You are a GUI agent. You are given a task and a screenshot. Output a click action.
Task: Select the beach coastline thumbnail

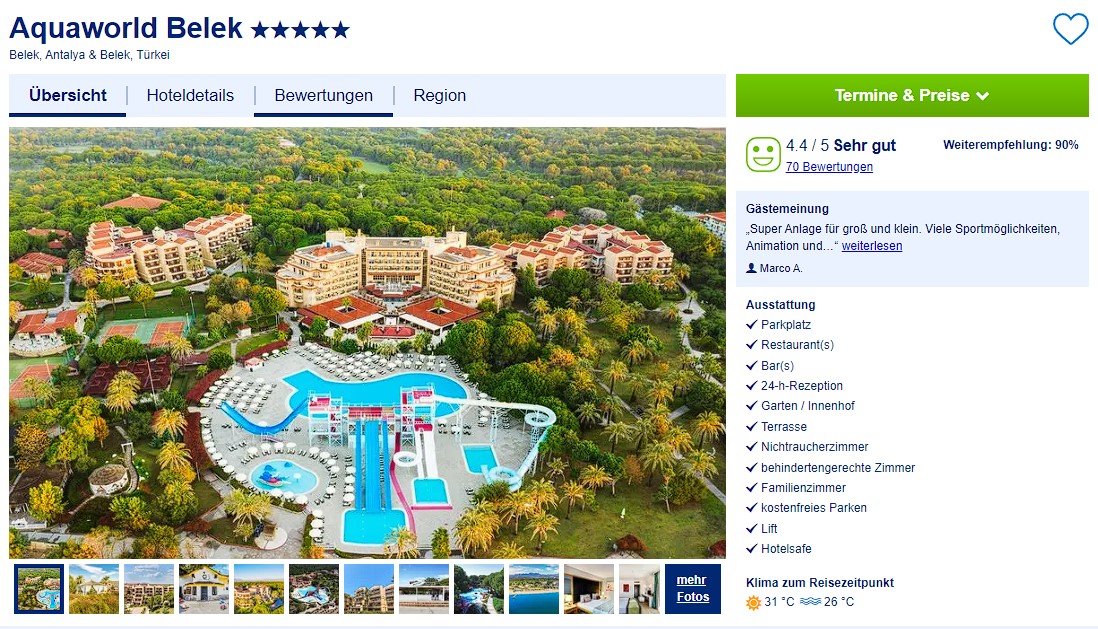(534, 589)
